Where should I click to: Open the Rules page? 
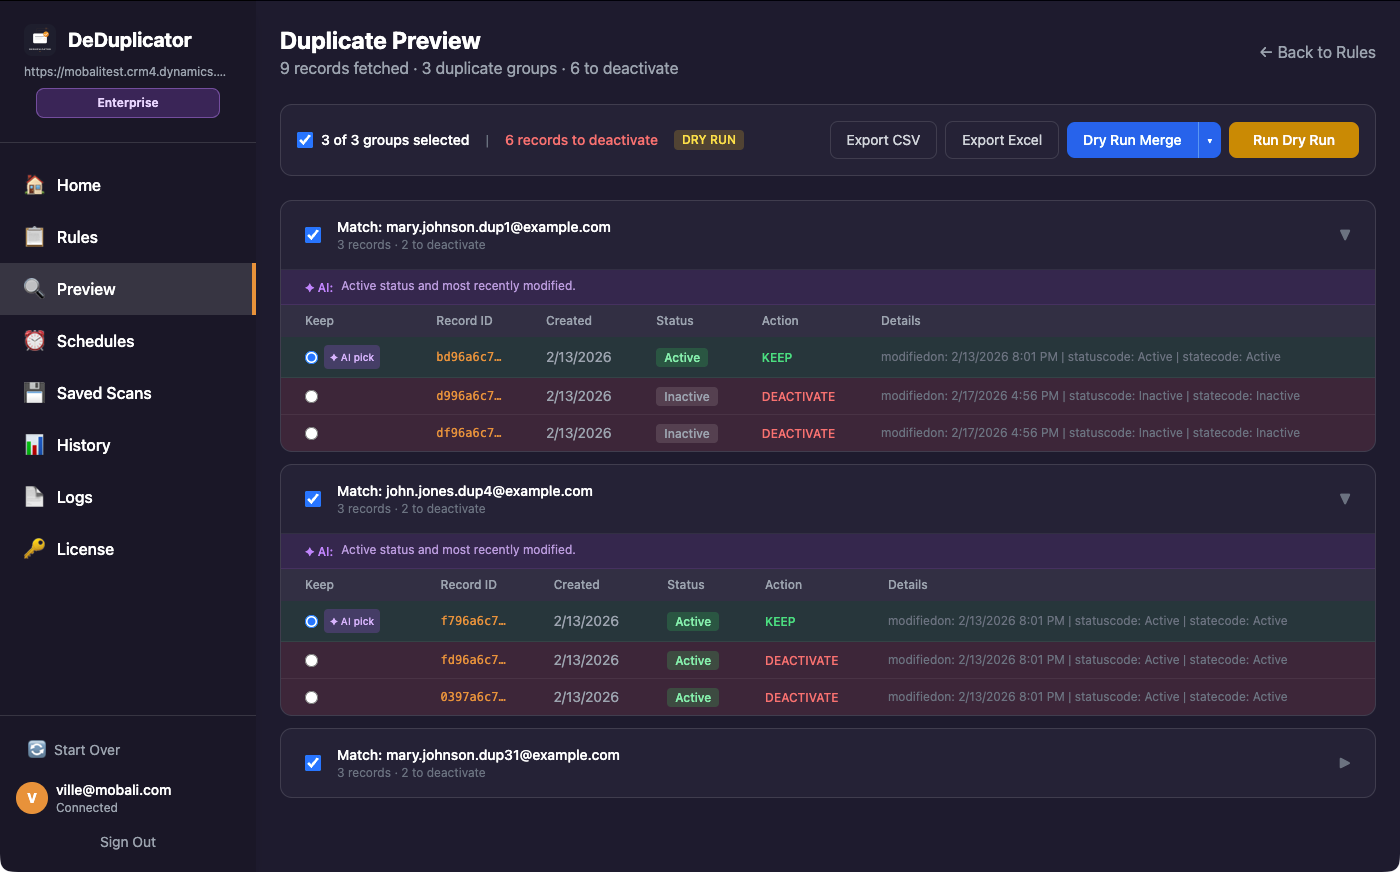coord(128,237)
